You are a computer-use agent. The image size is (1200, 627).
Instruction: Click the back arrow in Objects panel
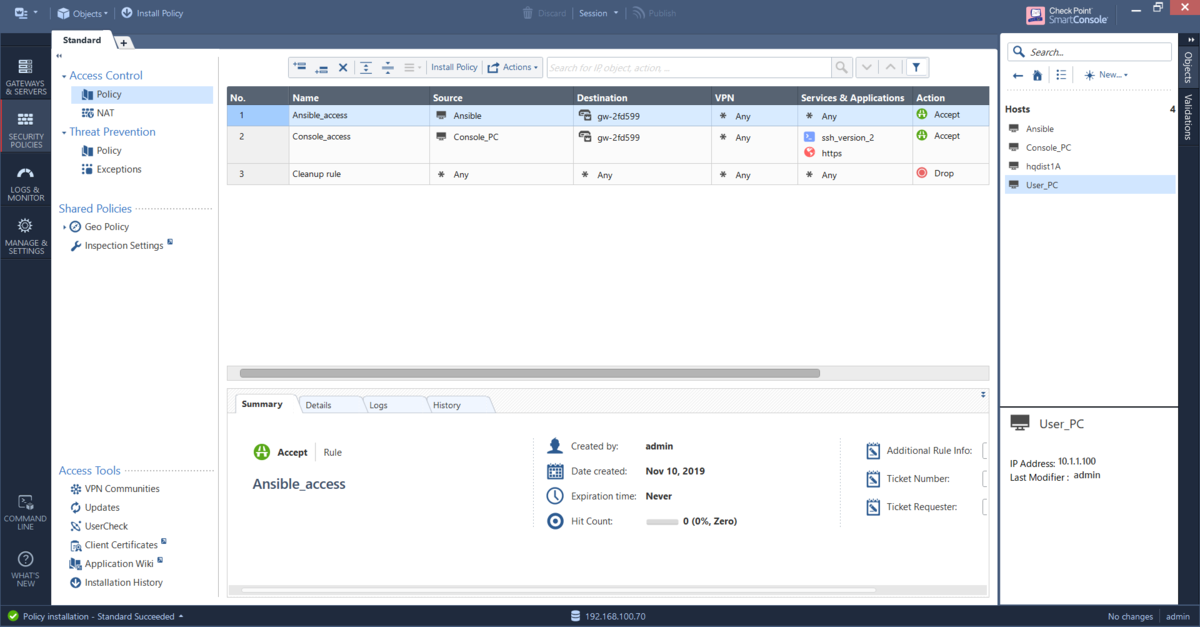tap(1018, 75)
